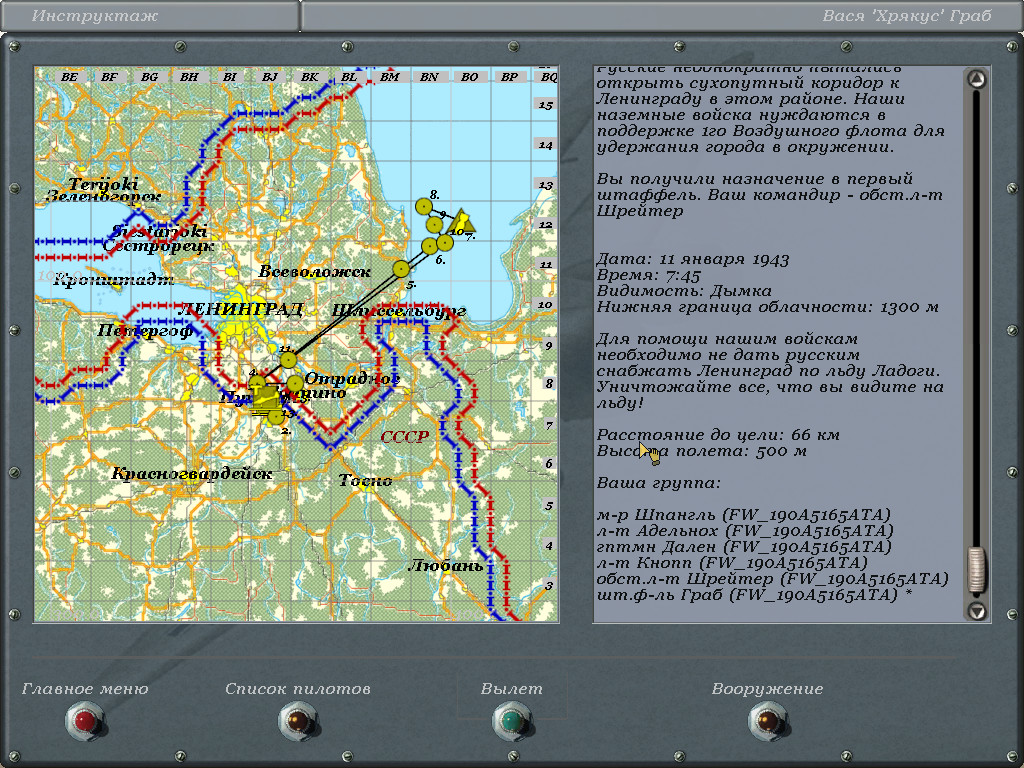Click group entry л-т Кнопп
Viewport: 1024px width, 768px height.
tap(731, 563)
